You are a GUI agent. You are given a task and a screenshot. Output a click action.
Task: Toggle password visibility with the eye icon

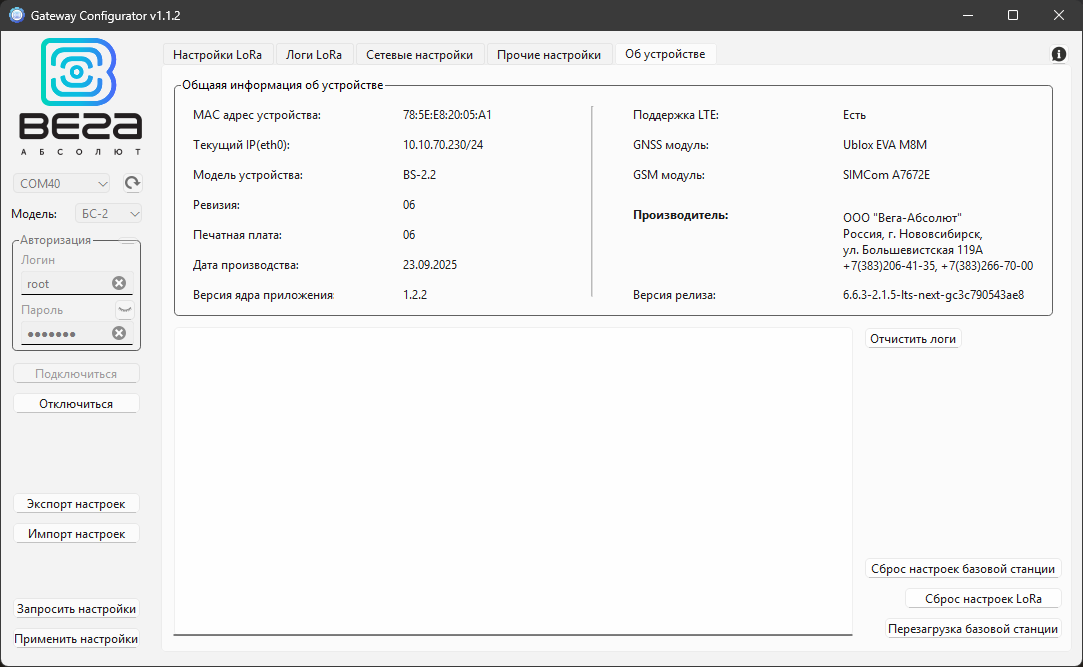click(x=127, y=309)
